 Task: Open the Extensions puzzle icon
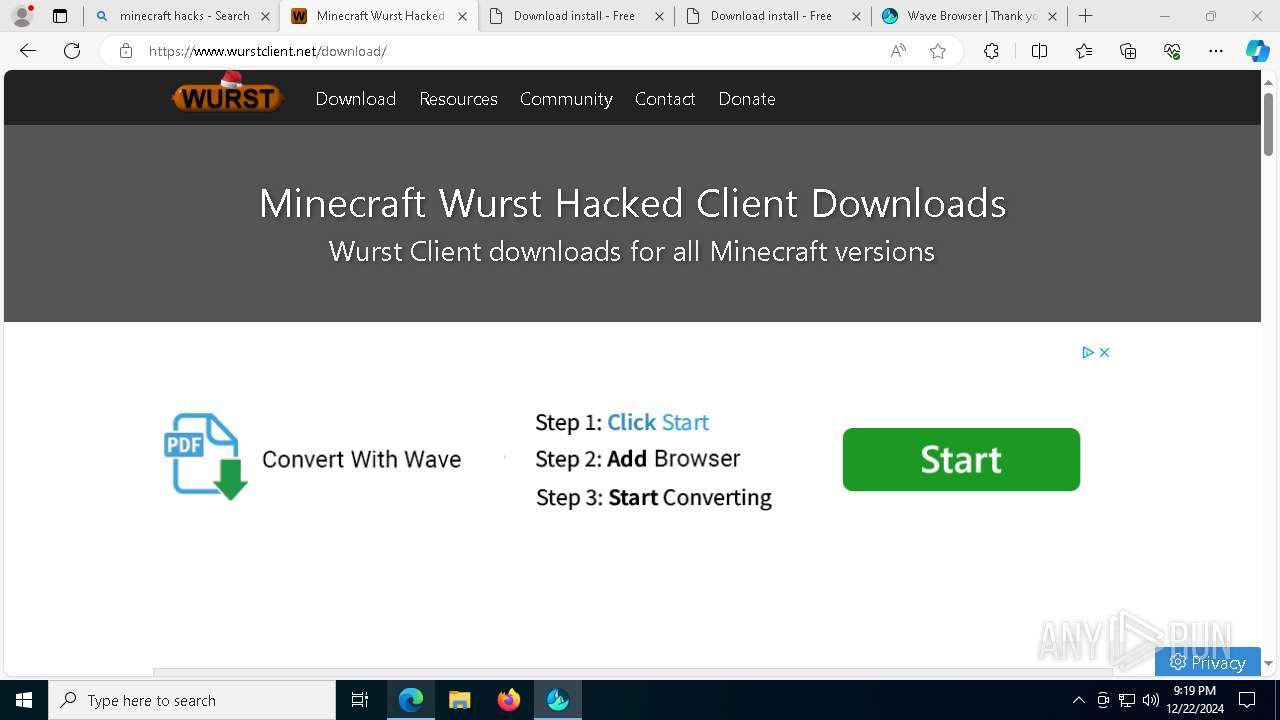point(991,51)
